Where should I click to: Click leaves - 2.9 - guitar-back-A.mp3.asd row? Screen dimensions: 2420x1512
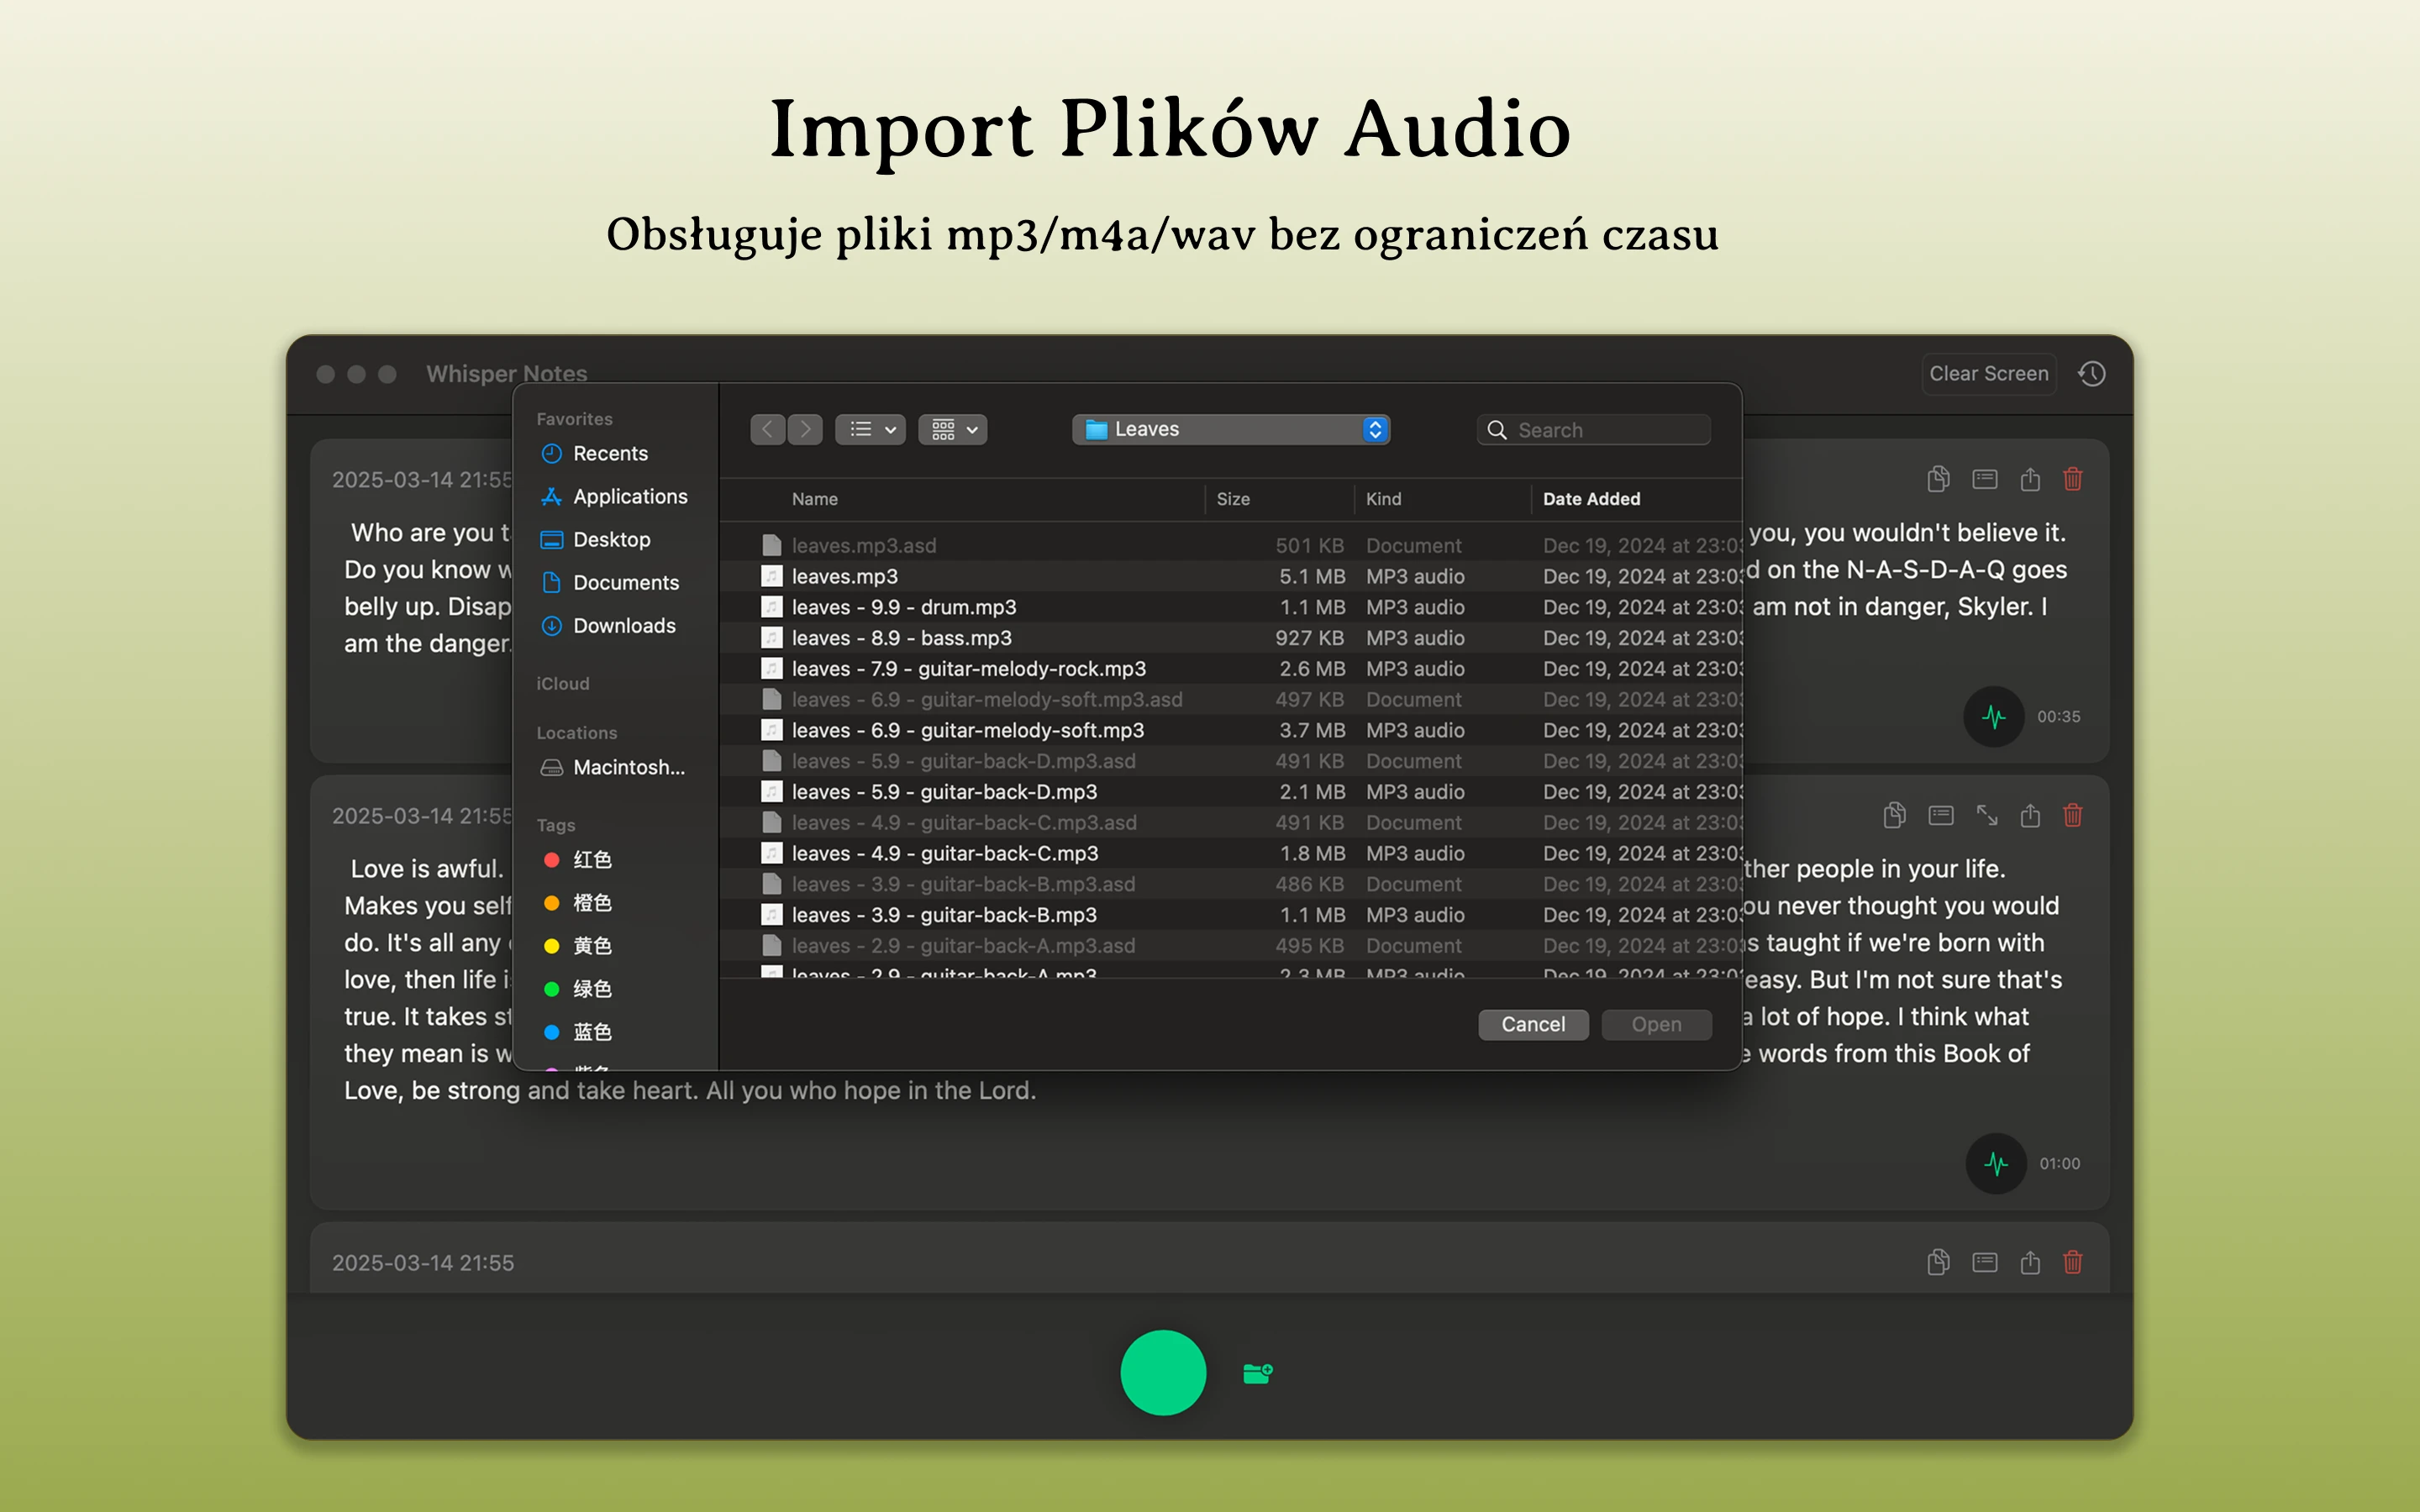point(1231,945)
